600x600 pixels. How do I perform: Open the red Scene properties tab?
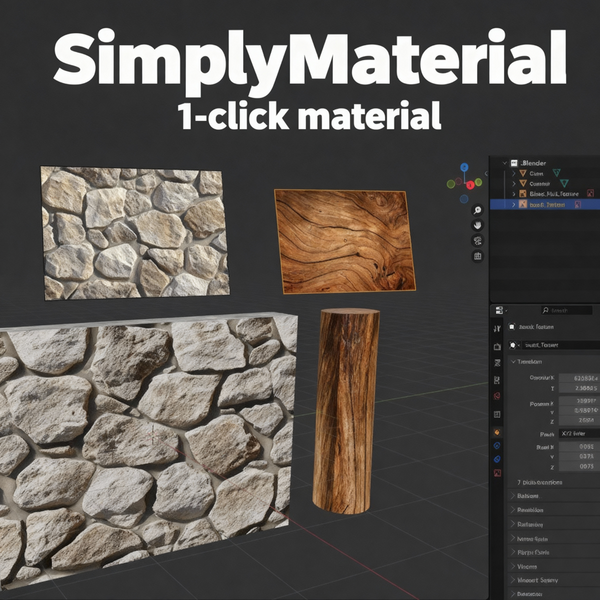pyautogui.click(x=497, y=396)
